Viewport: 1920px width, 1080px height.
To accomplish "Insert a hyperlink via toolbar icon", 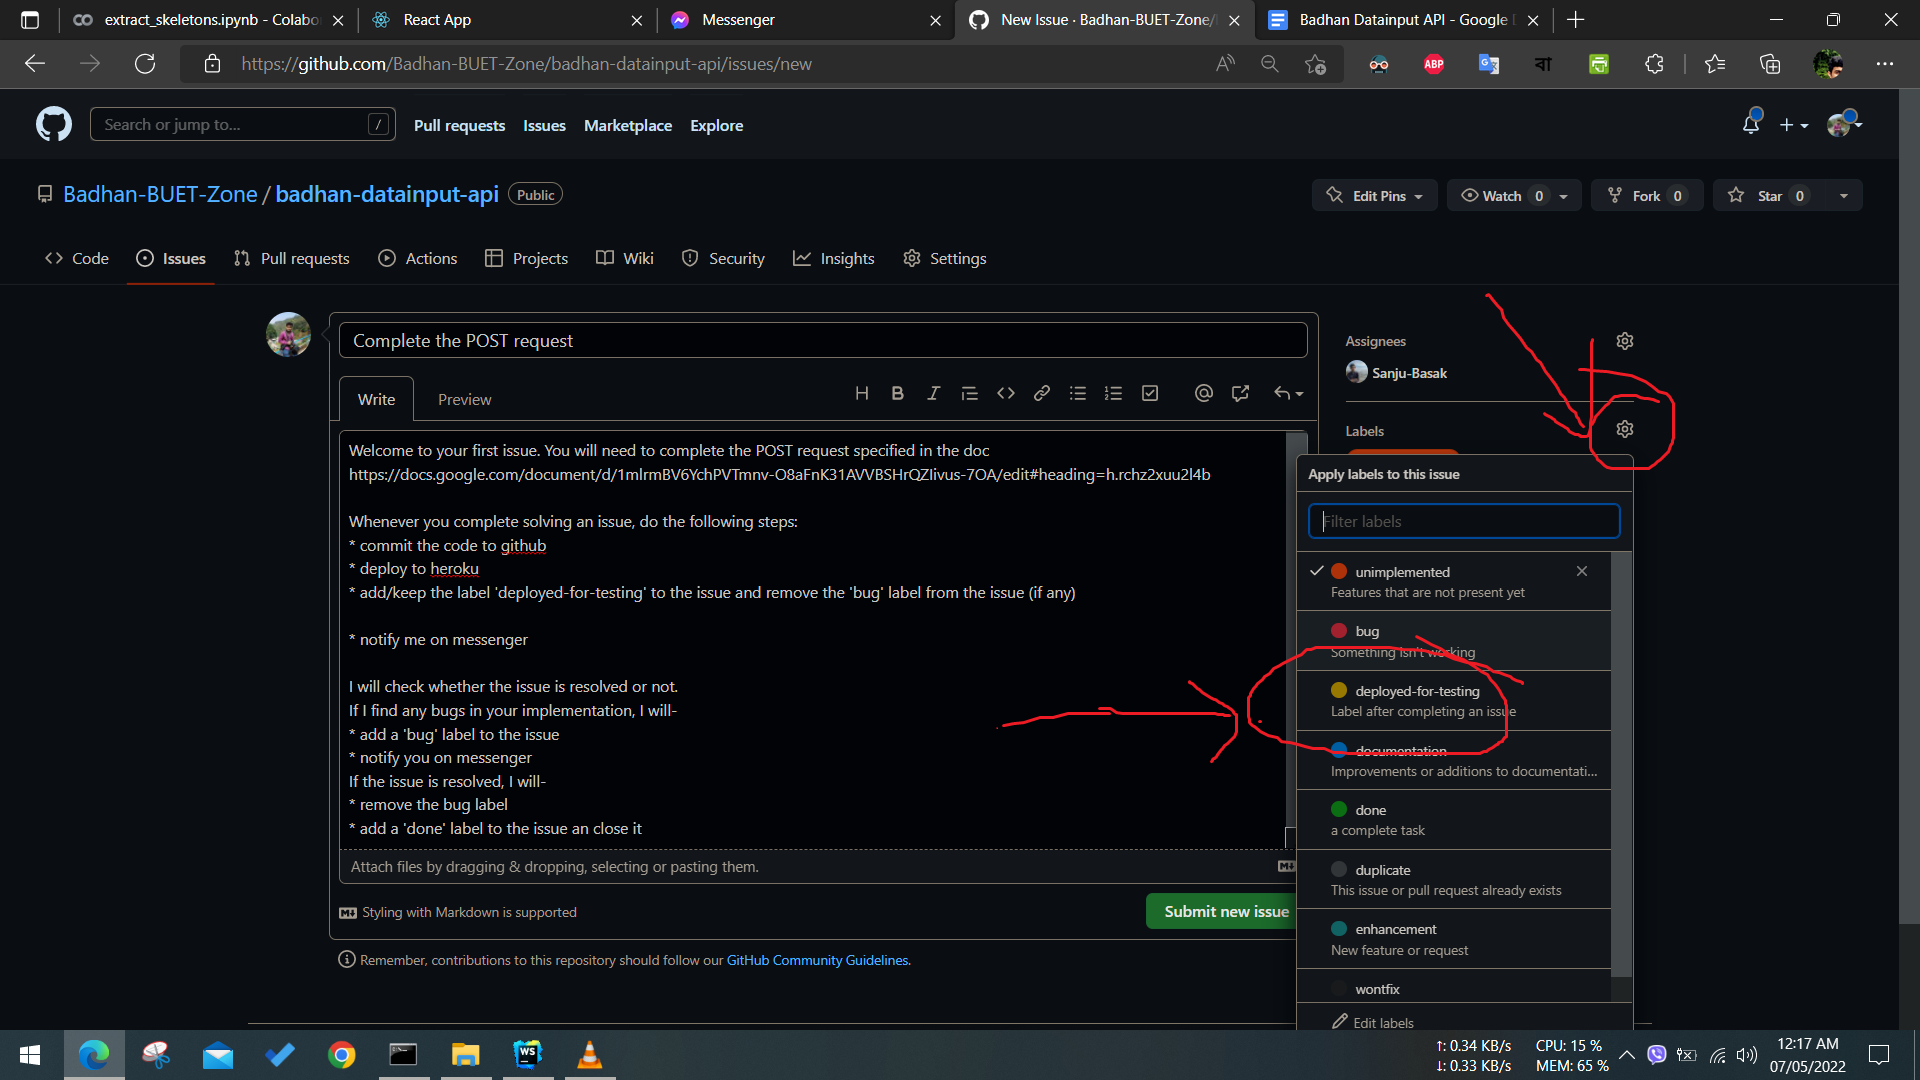I will 1041,393.
